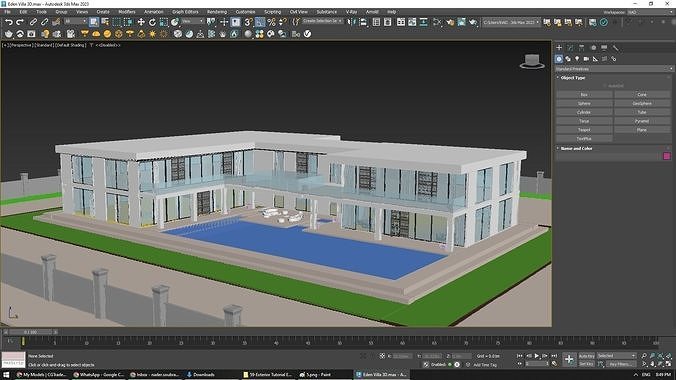676x380 pixels.
Task: Toggle the 3D Snaps tool
Action: pos(248,22)
